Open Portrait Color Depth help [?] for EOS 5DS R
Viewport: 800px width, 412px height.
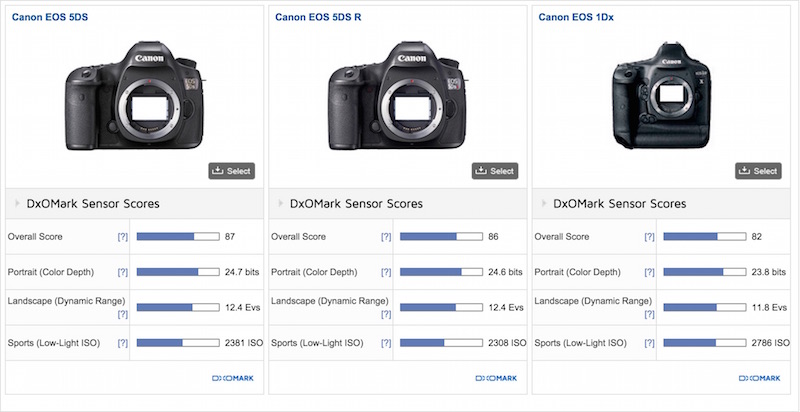click(386, 272)
